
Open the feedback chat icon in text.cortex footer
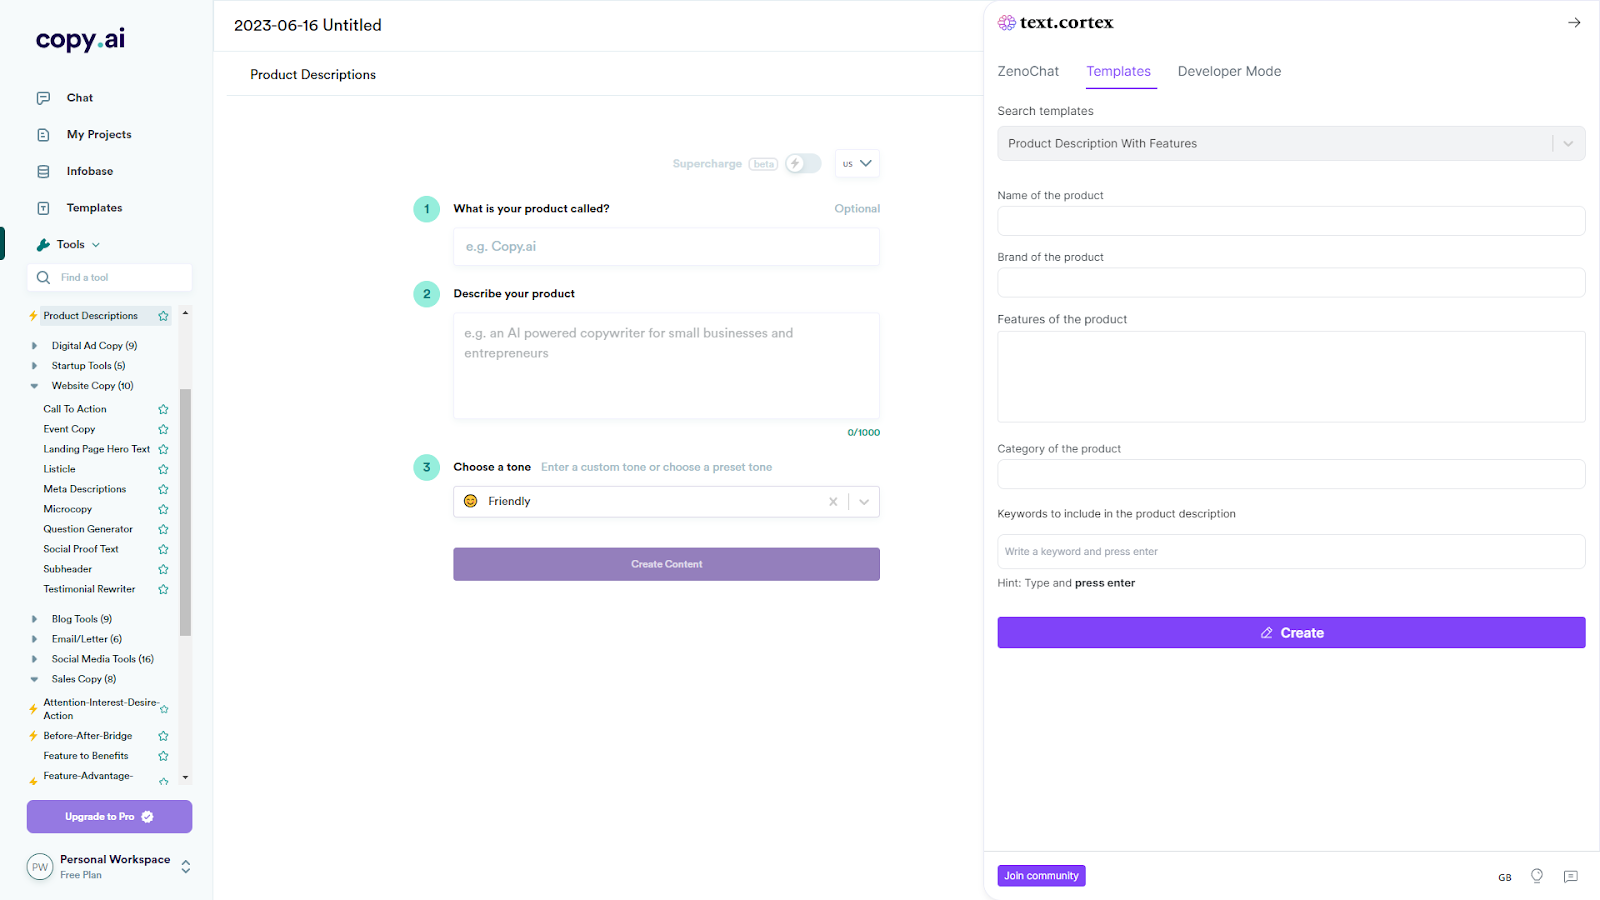coord(1571,877)
